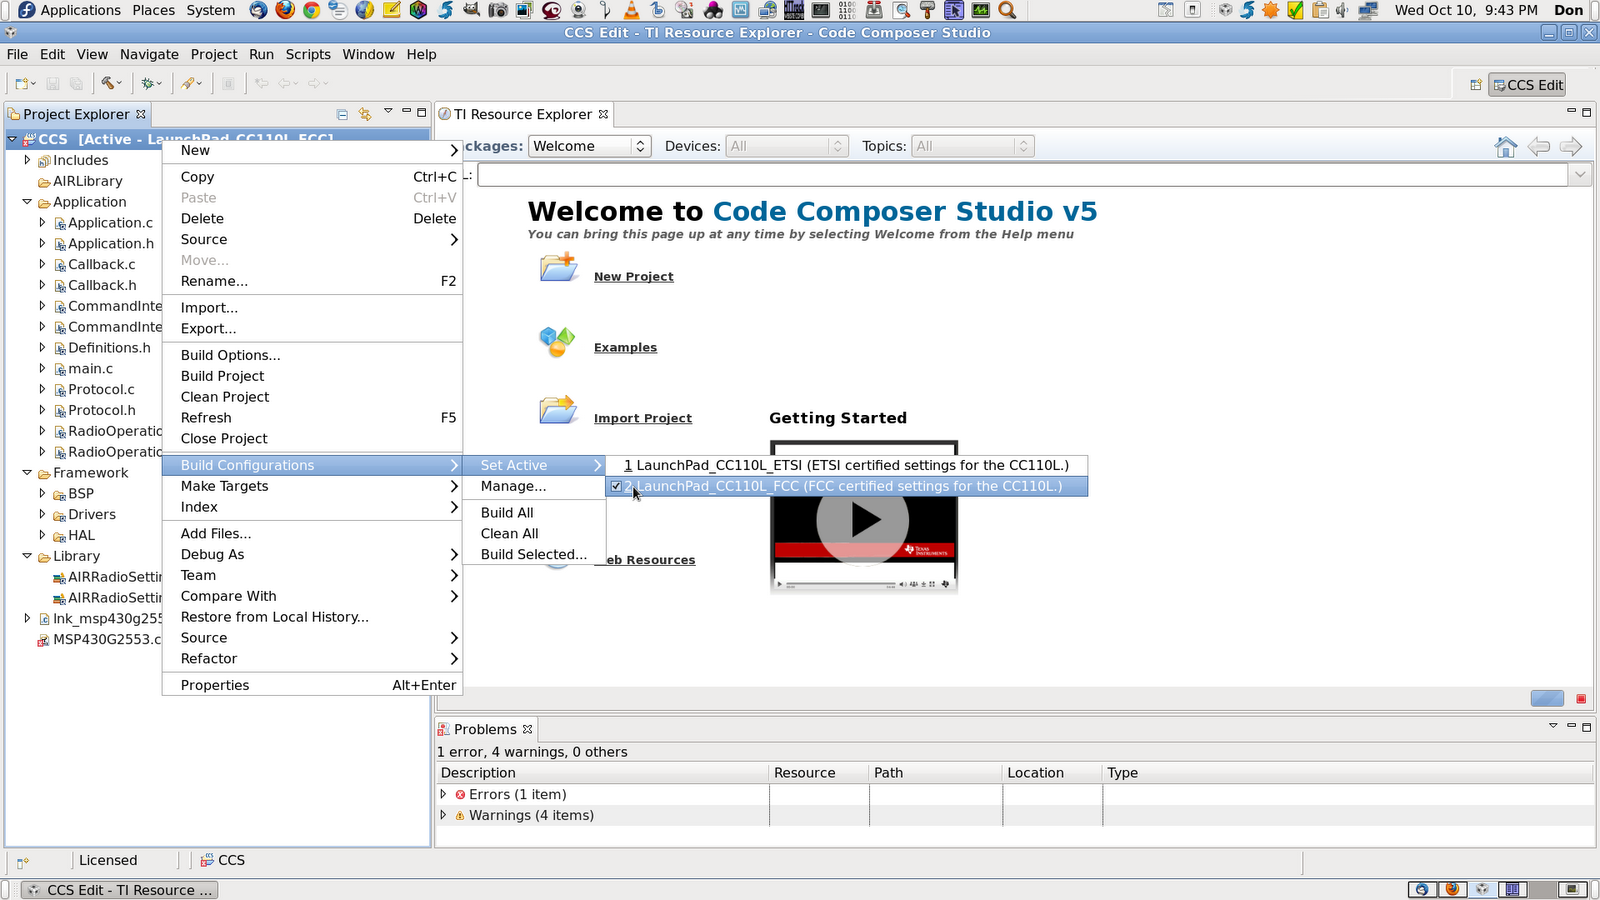The width and height of the screenshot is (1600, 900).
Task: Click the Collapse All icon in Project Explorer
Action: (x=342, y=114)
